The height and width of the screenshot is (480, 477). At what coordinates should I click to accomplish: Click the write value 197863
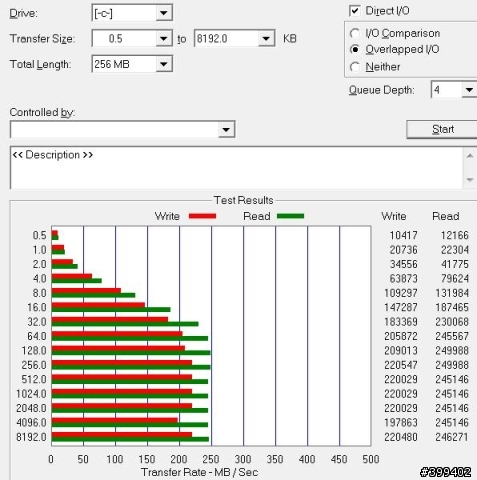[x=401, y=423]
